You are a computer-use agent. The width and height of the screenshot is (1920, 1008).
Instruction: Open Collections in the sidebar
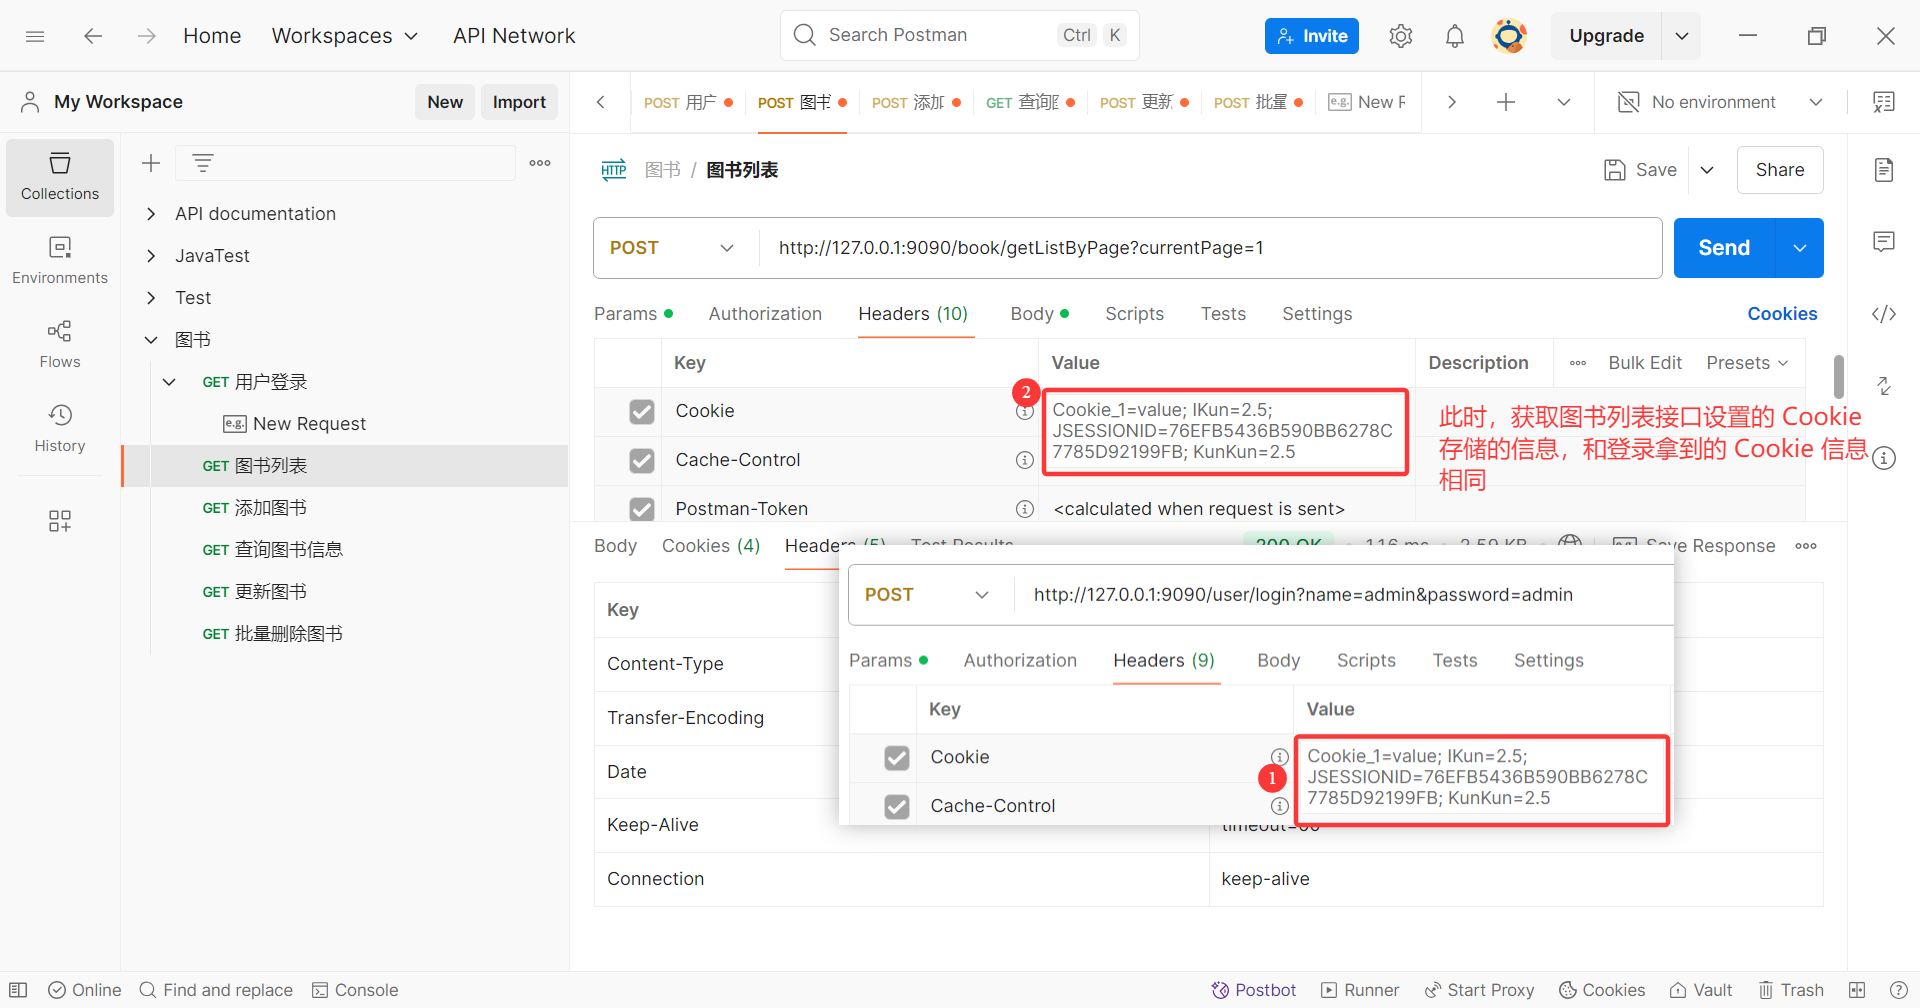pos(60,177)
